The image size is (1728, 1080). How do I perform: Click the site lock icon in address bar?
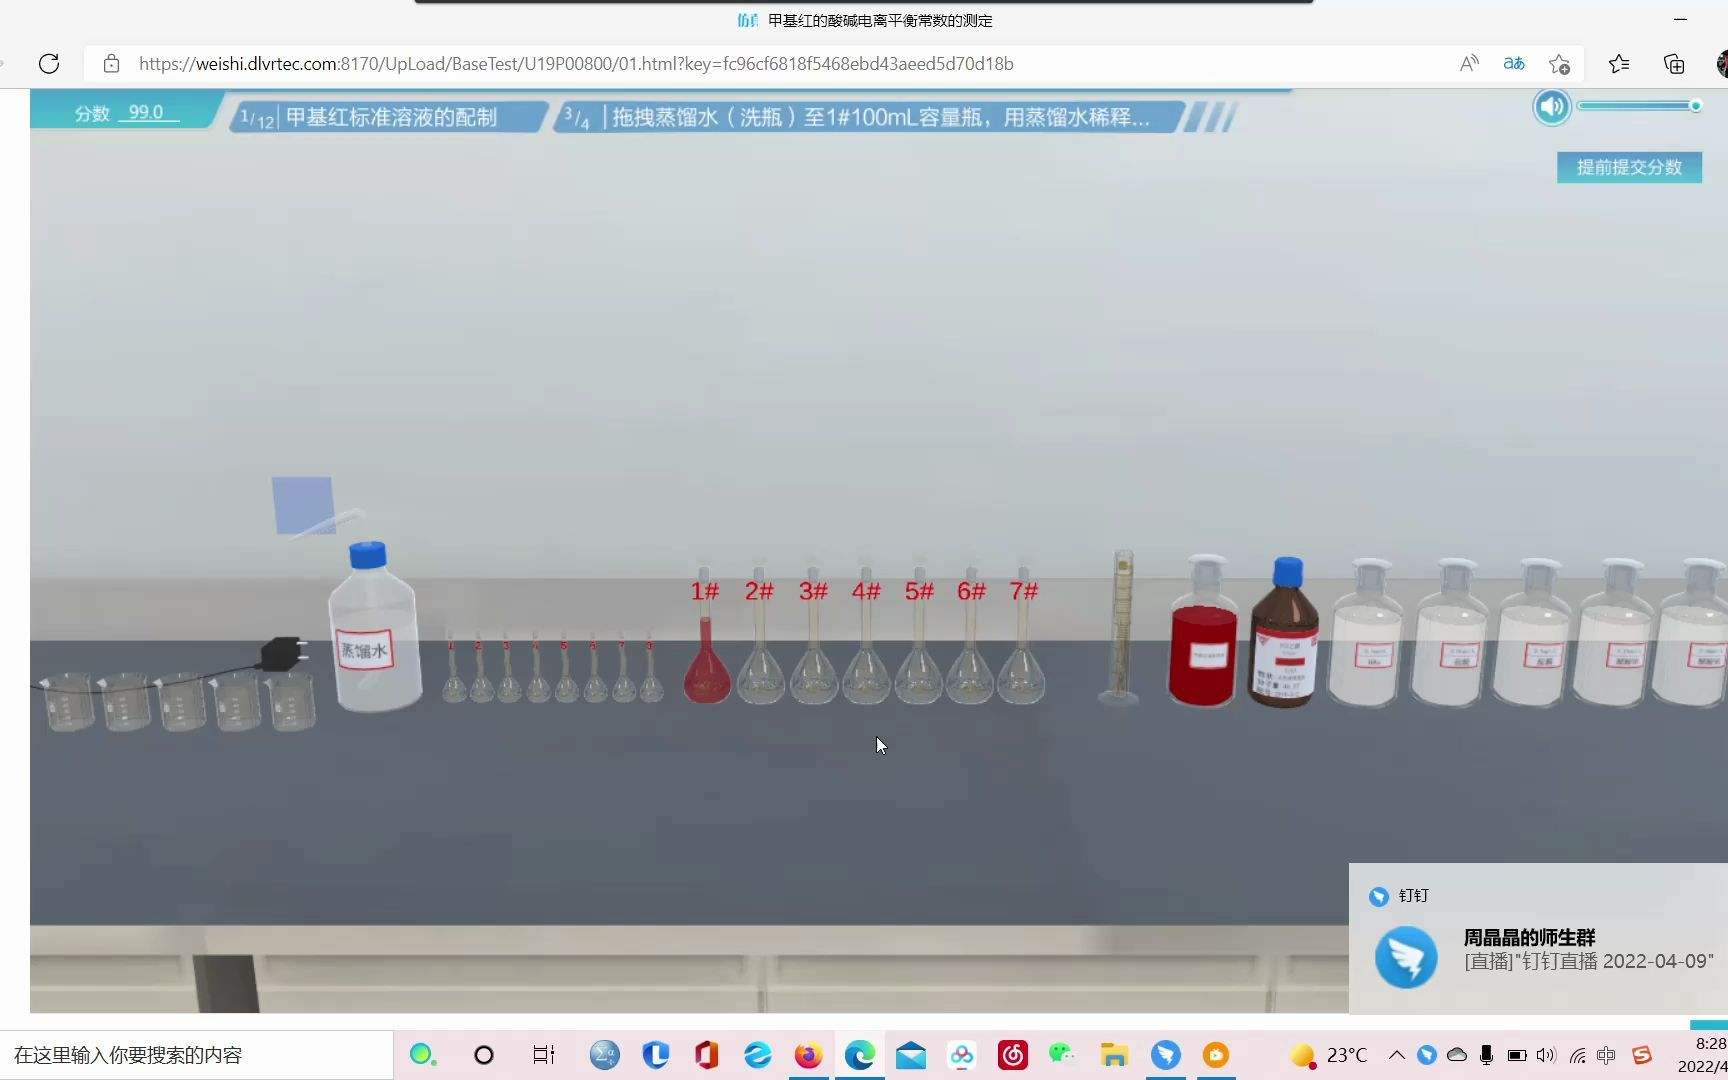(x=112, y=64)
